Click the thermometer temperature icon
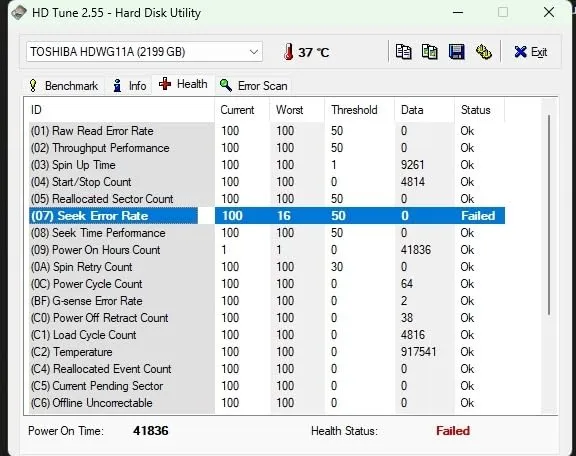This screenshot has height=456, width=576. tap(289, 52)
